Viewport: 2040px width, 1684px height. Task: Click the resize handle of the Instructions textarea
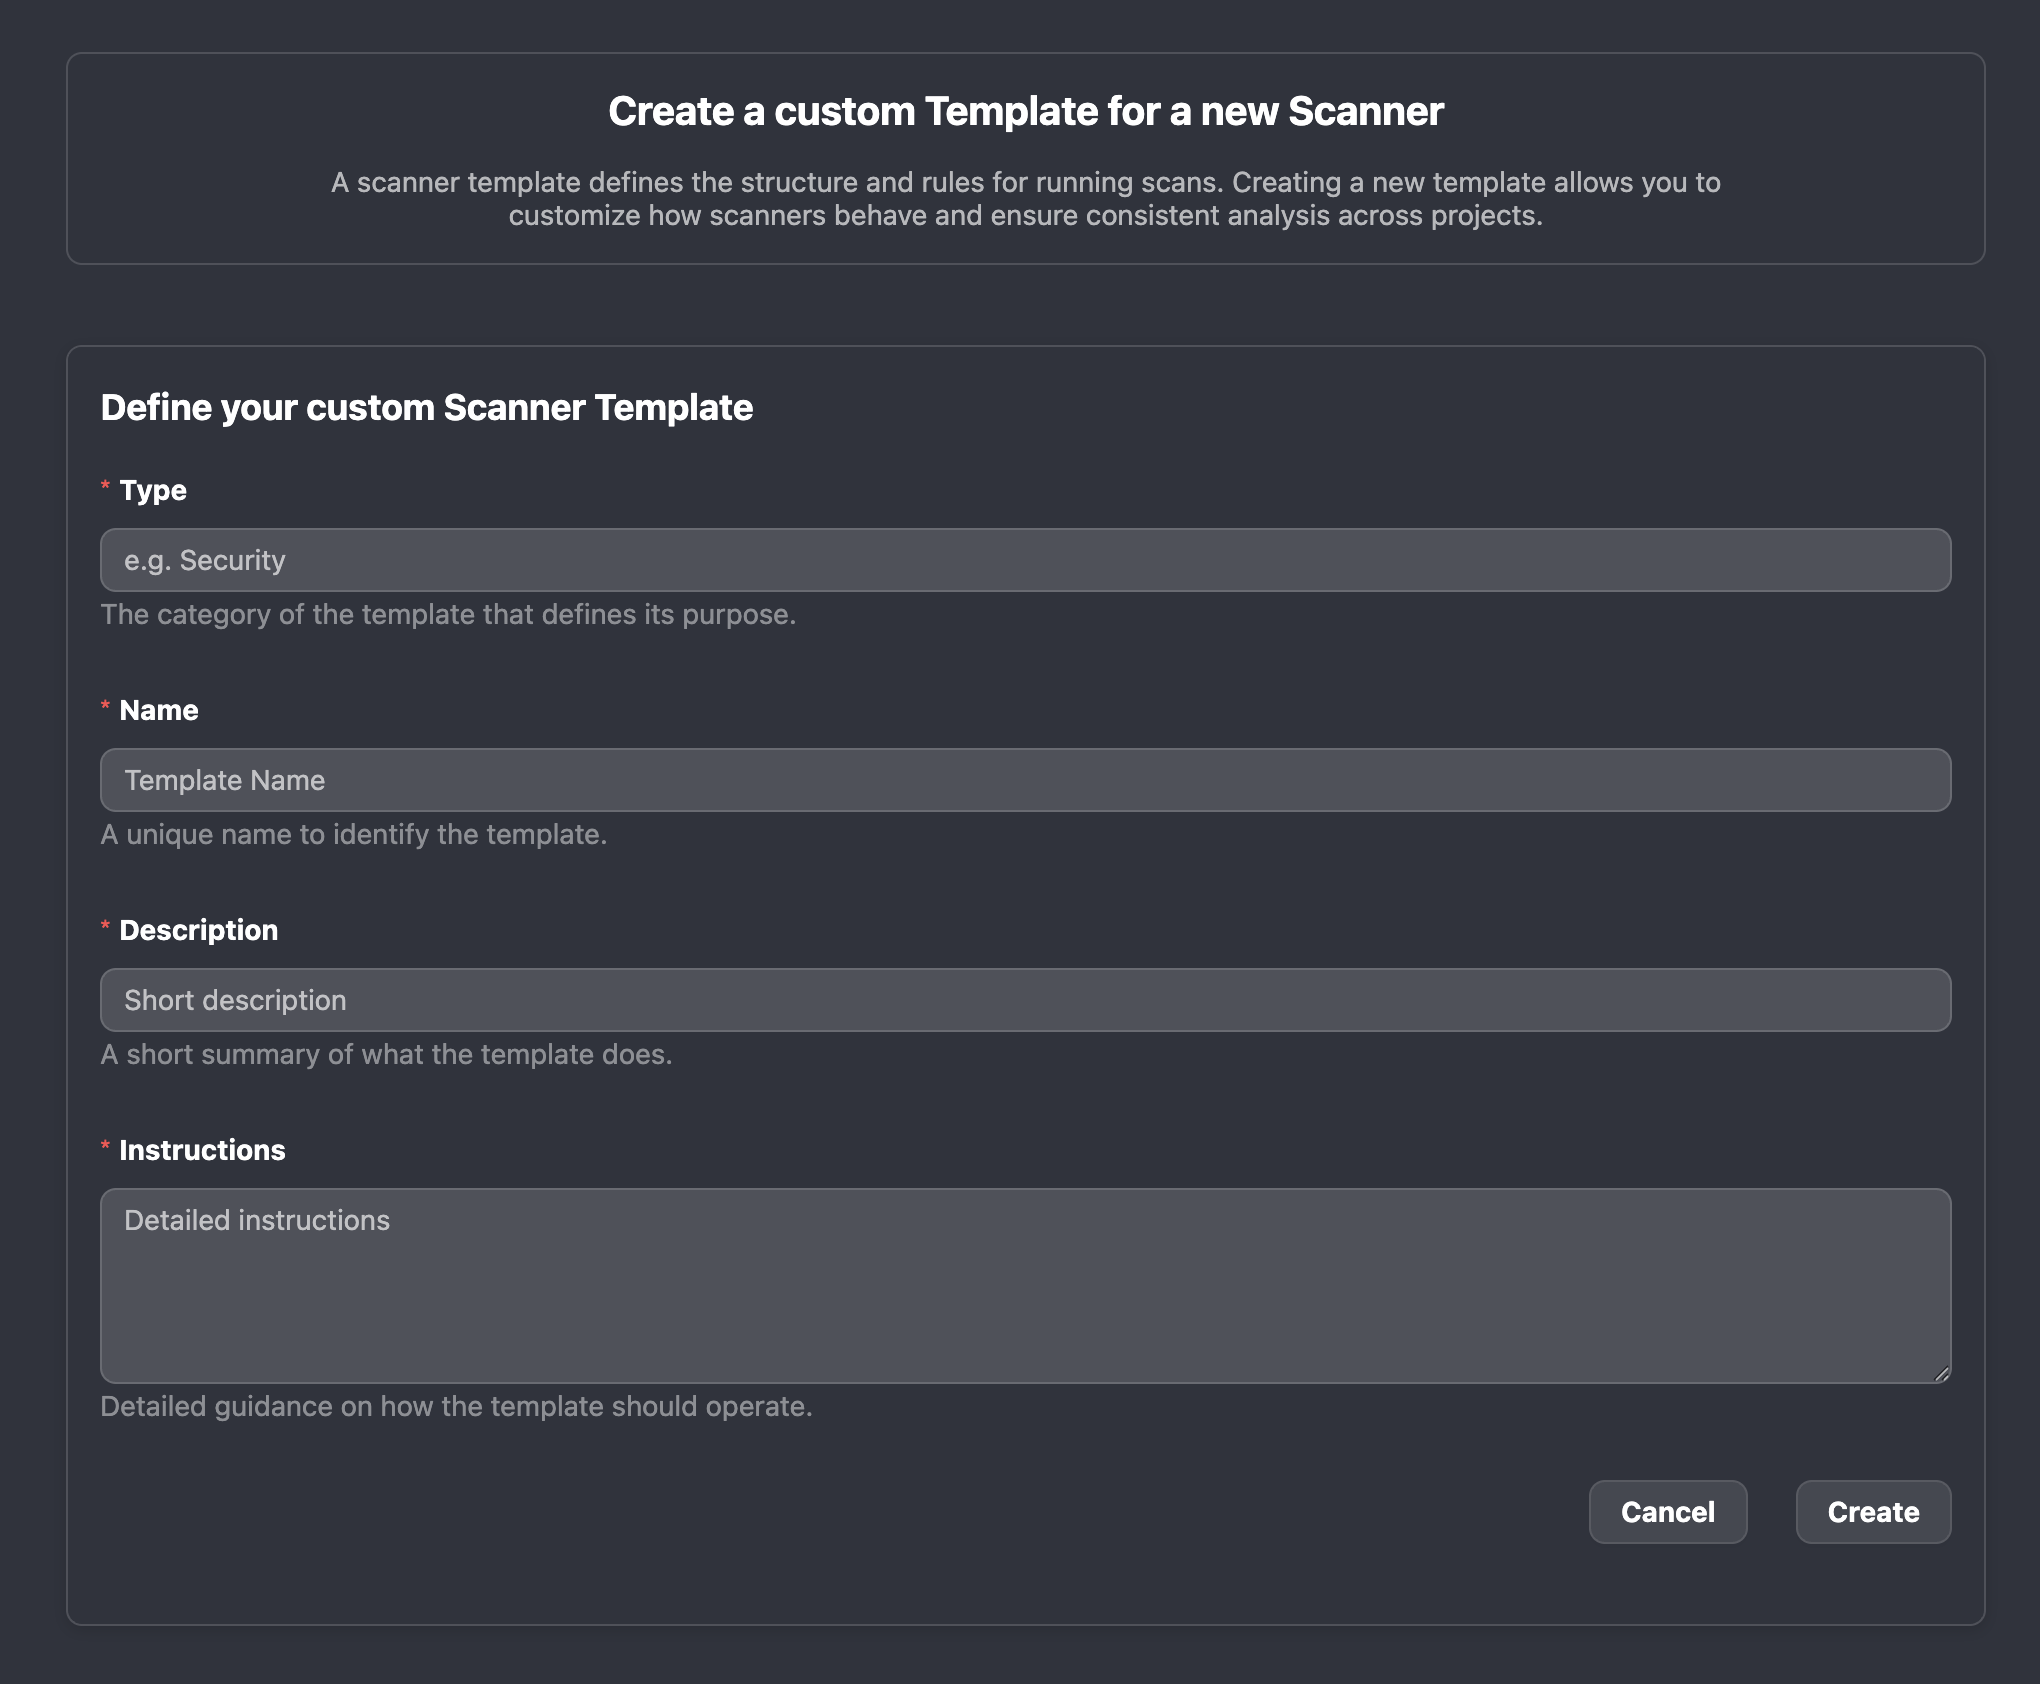point(1941,1372)
